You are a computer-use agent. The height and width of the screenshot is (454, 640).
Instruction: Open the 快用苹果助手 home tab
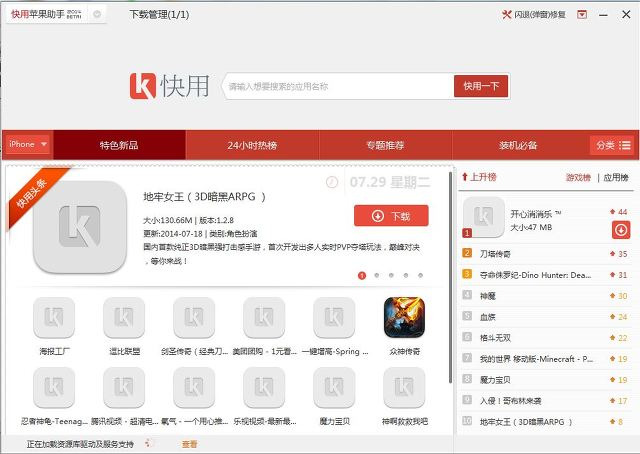click(46, 14)
